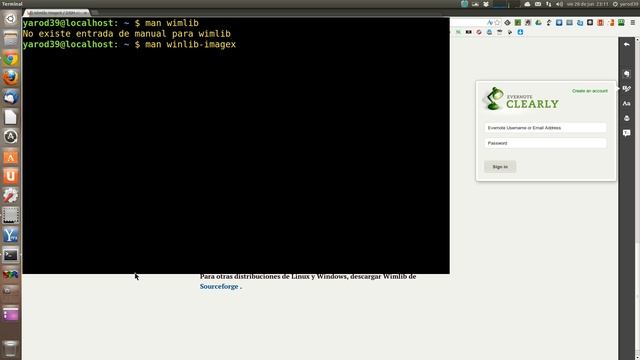Image resolution: width=640 pixels, height=360 pixels.
Task: Open the clock date and time indicator
Action: click(587, 4)
